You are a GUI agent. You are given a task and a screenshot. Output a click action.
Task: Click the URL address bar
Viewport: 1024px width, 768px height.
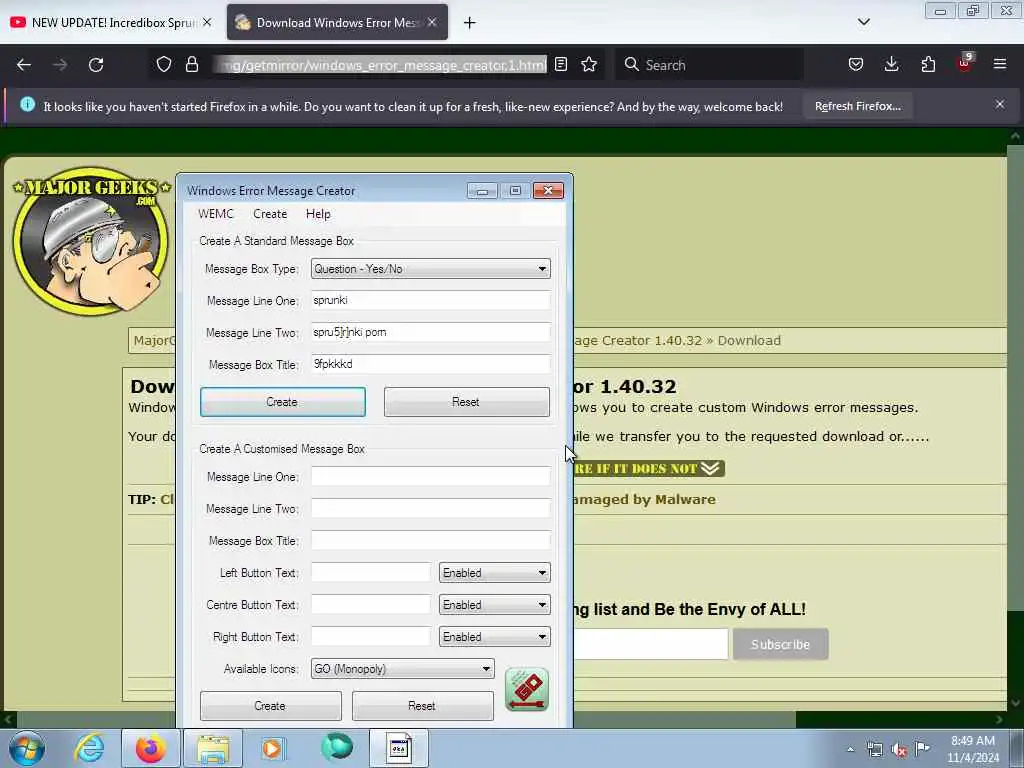coord(381,65)
